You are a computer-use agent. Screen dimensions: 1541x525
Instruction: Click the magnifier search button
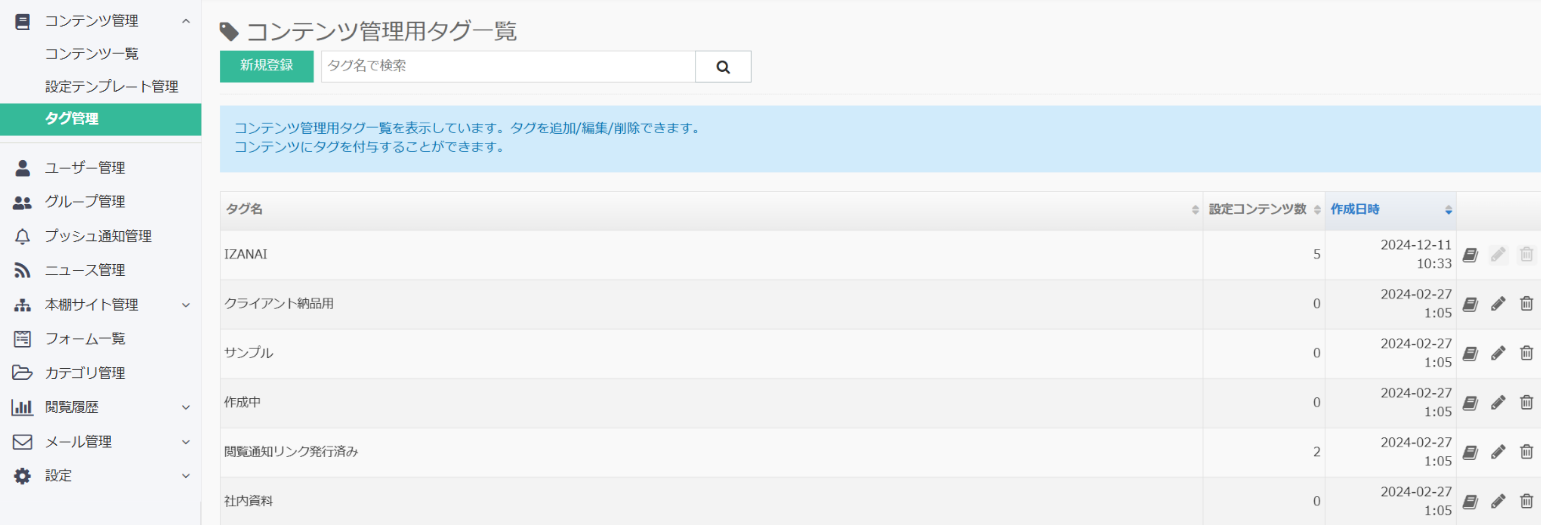pos(723,67)
